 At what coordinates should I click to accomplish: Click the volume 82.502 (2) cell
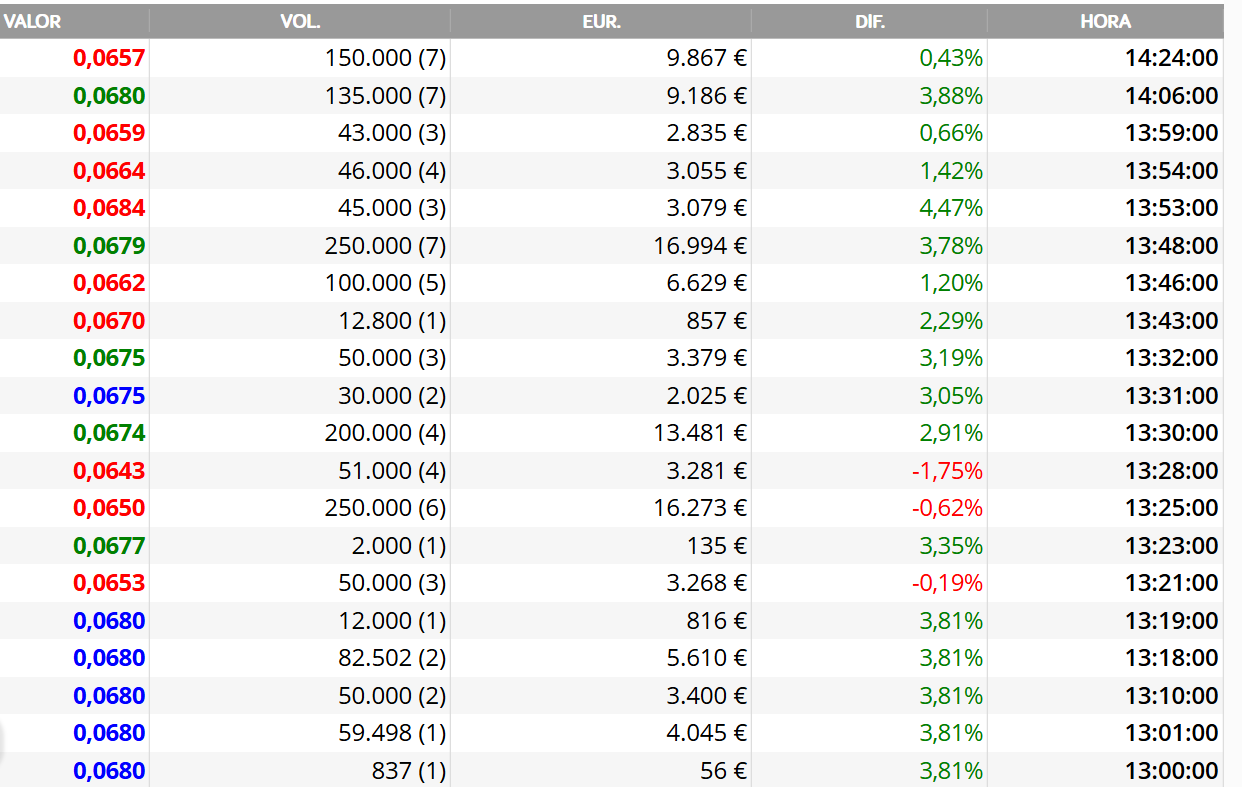(x=392, y=658)
